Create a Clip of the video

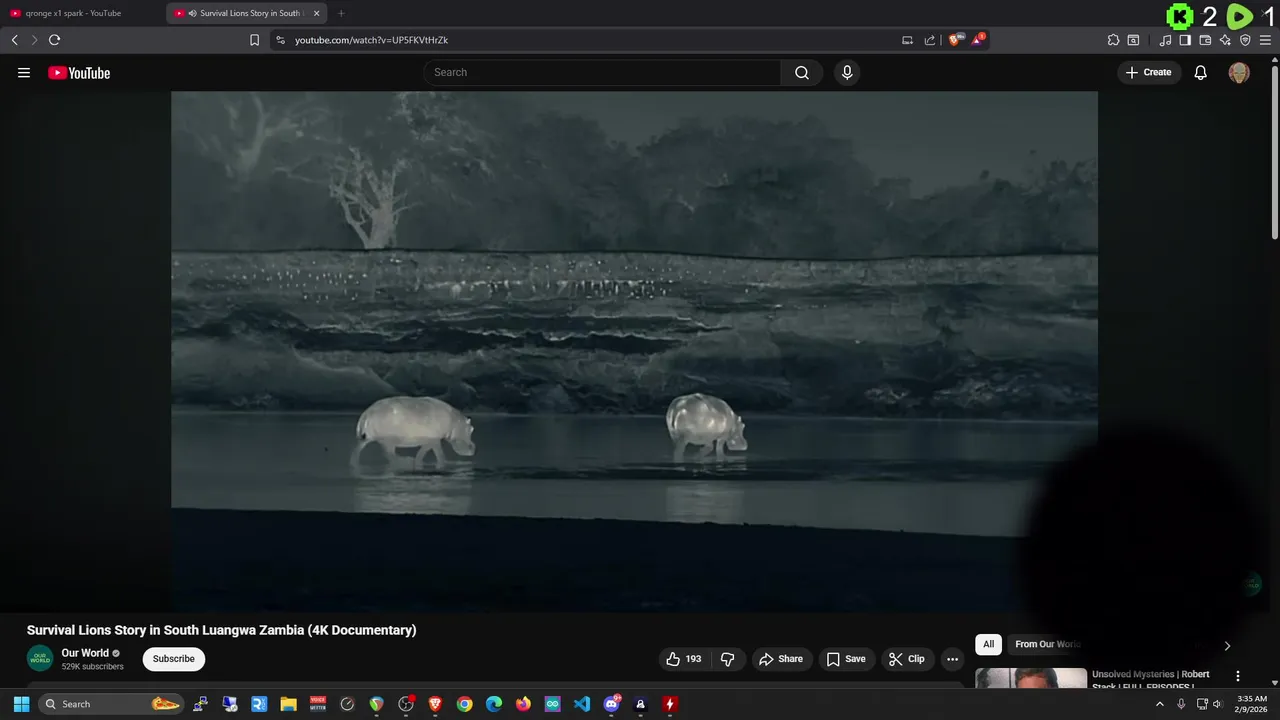906,659
